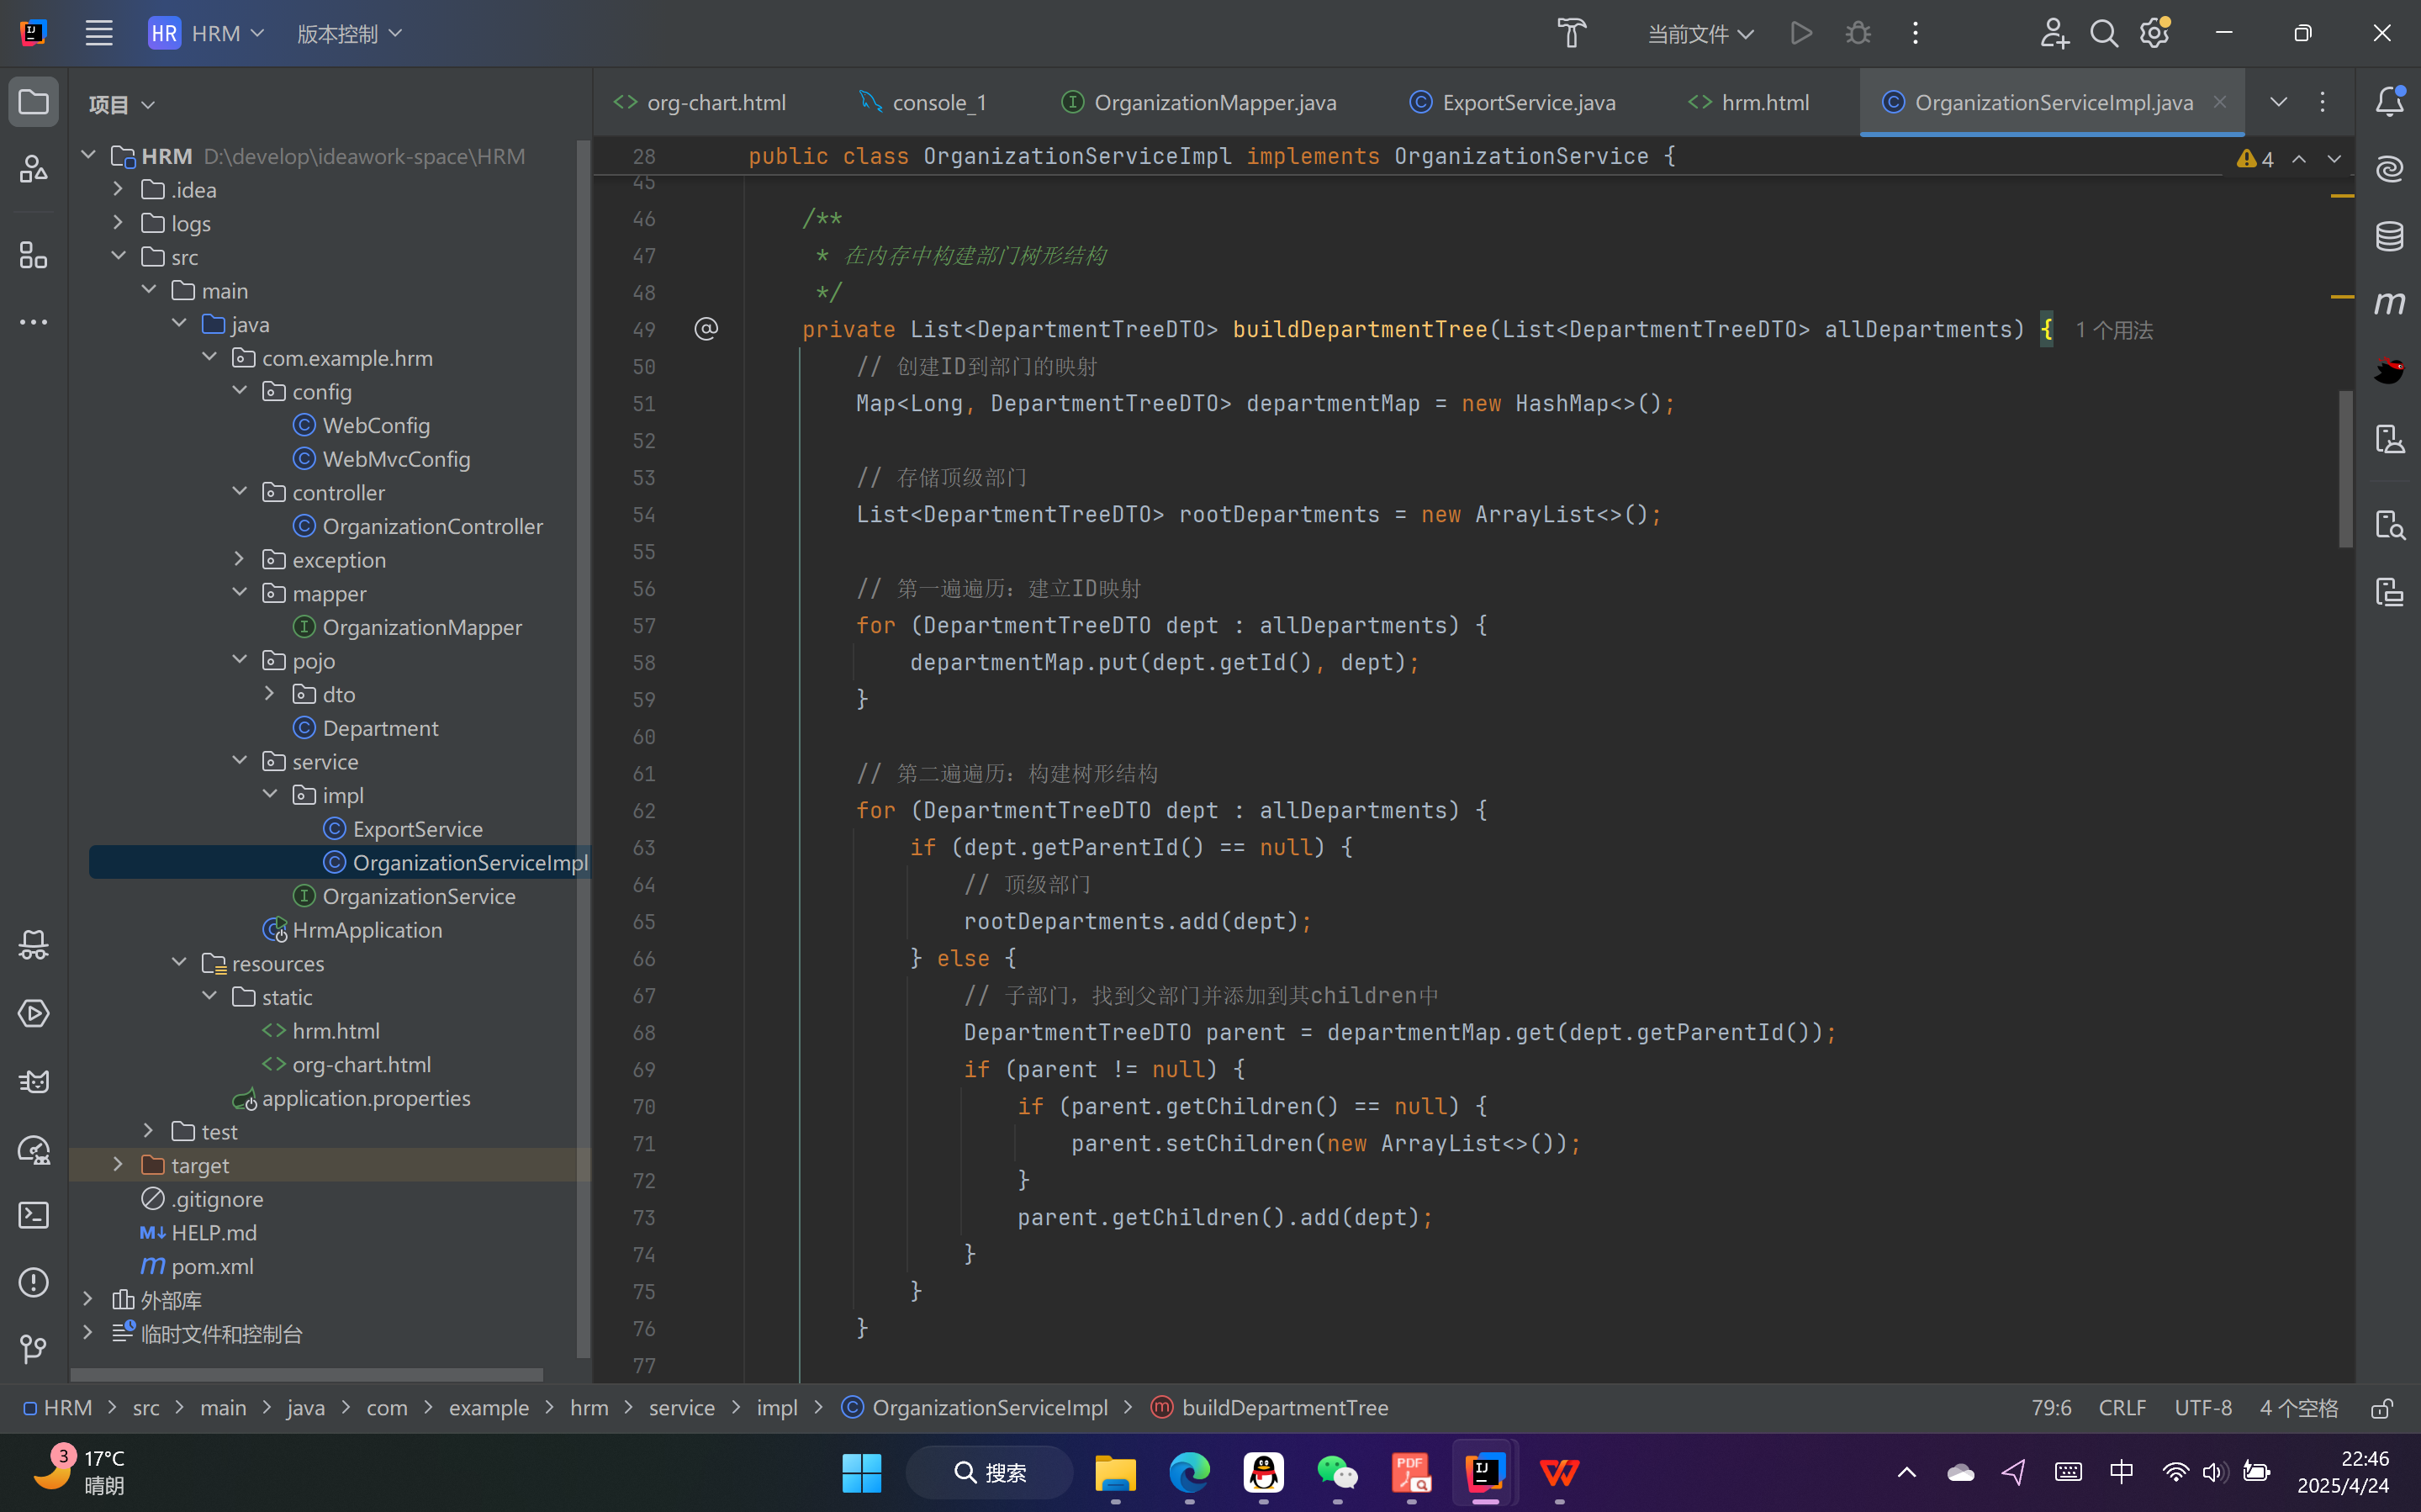Click the Debug bug icon

coord(1857,33)
